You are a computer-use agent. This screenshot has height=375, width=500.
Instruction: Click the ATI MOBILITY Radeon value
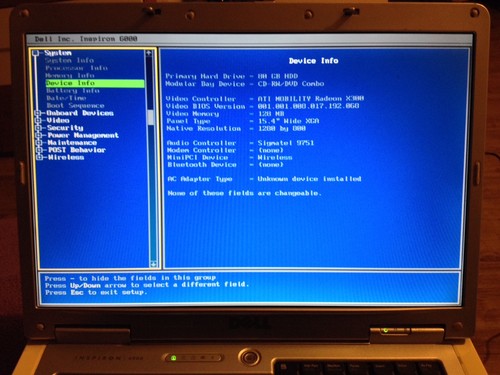pyautogui.click(x=311, y=99)
